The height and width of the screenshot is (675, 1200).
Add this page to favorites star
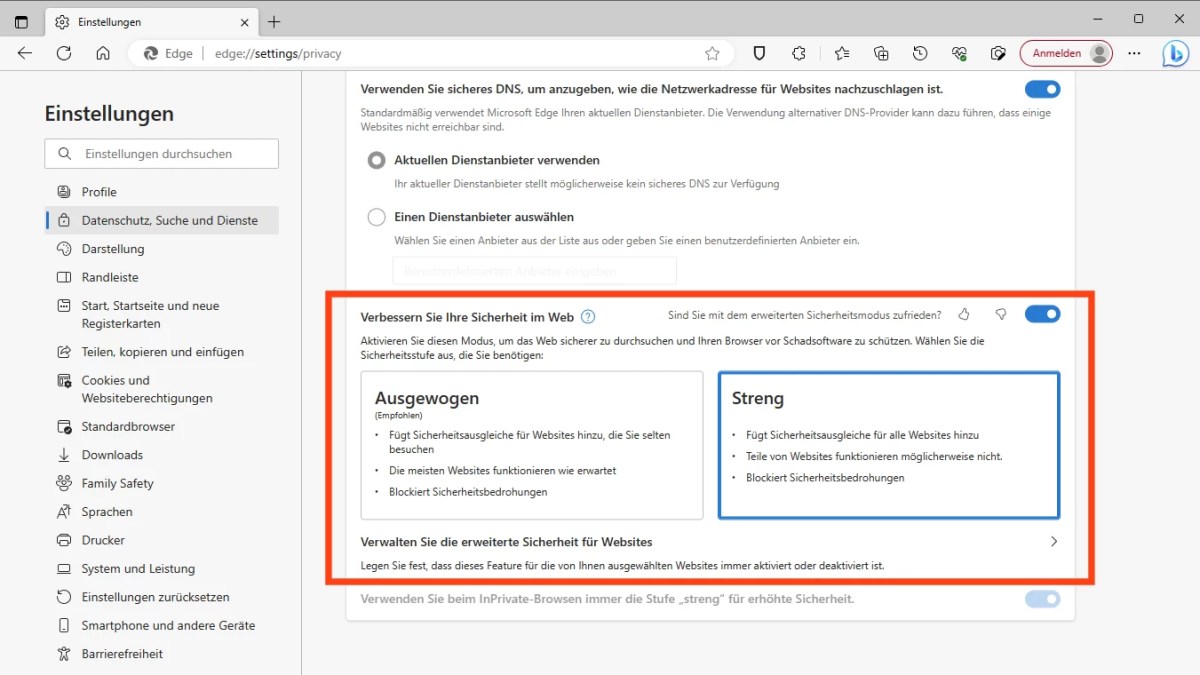712,54
